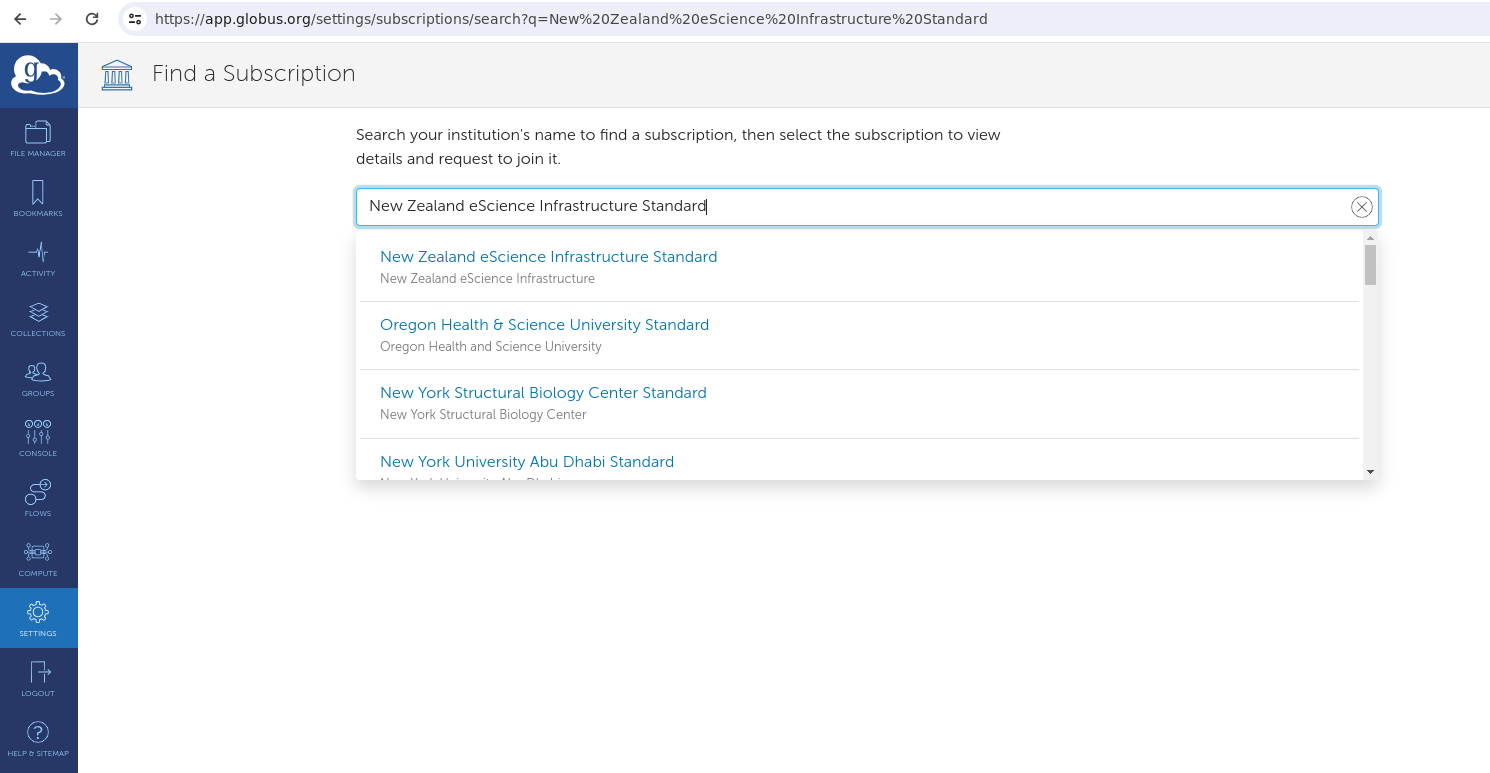Image resolution: width=1490 pixels, height=773 pixels.
Task: Click the subscription search input field
Action: click(x=867, y=207)
